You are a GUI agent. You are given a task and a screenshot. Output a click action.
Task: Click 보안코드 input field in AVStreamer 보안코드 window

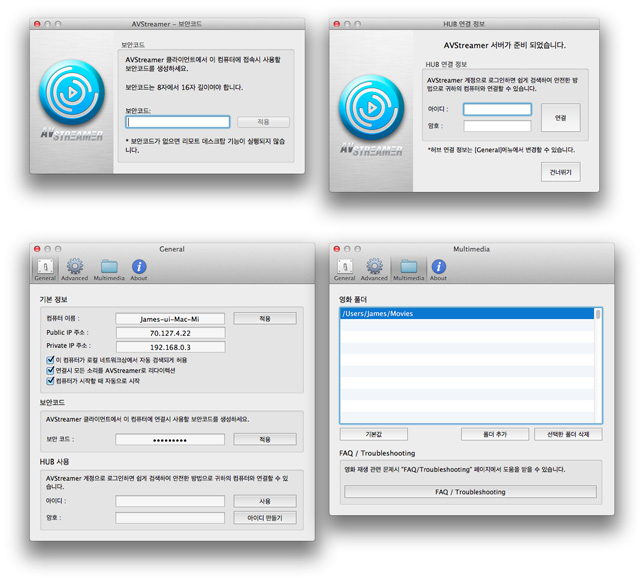click(178, 122)
